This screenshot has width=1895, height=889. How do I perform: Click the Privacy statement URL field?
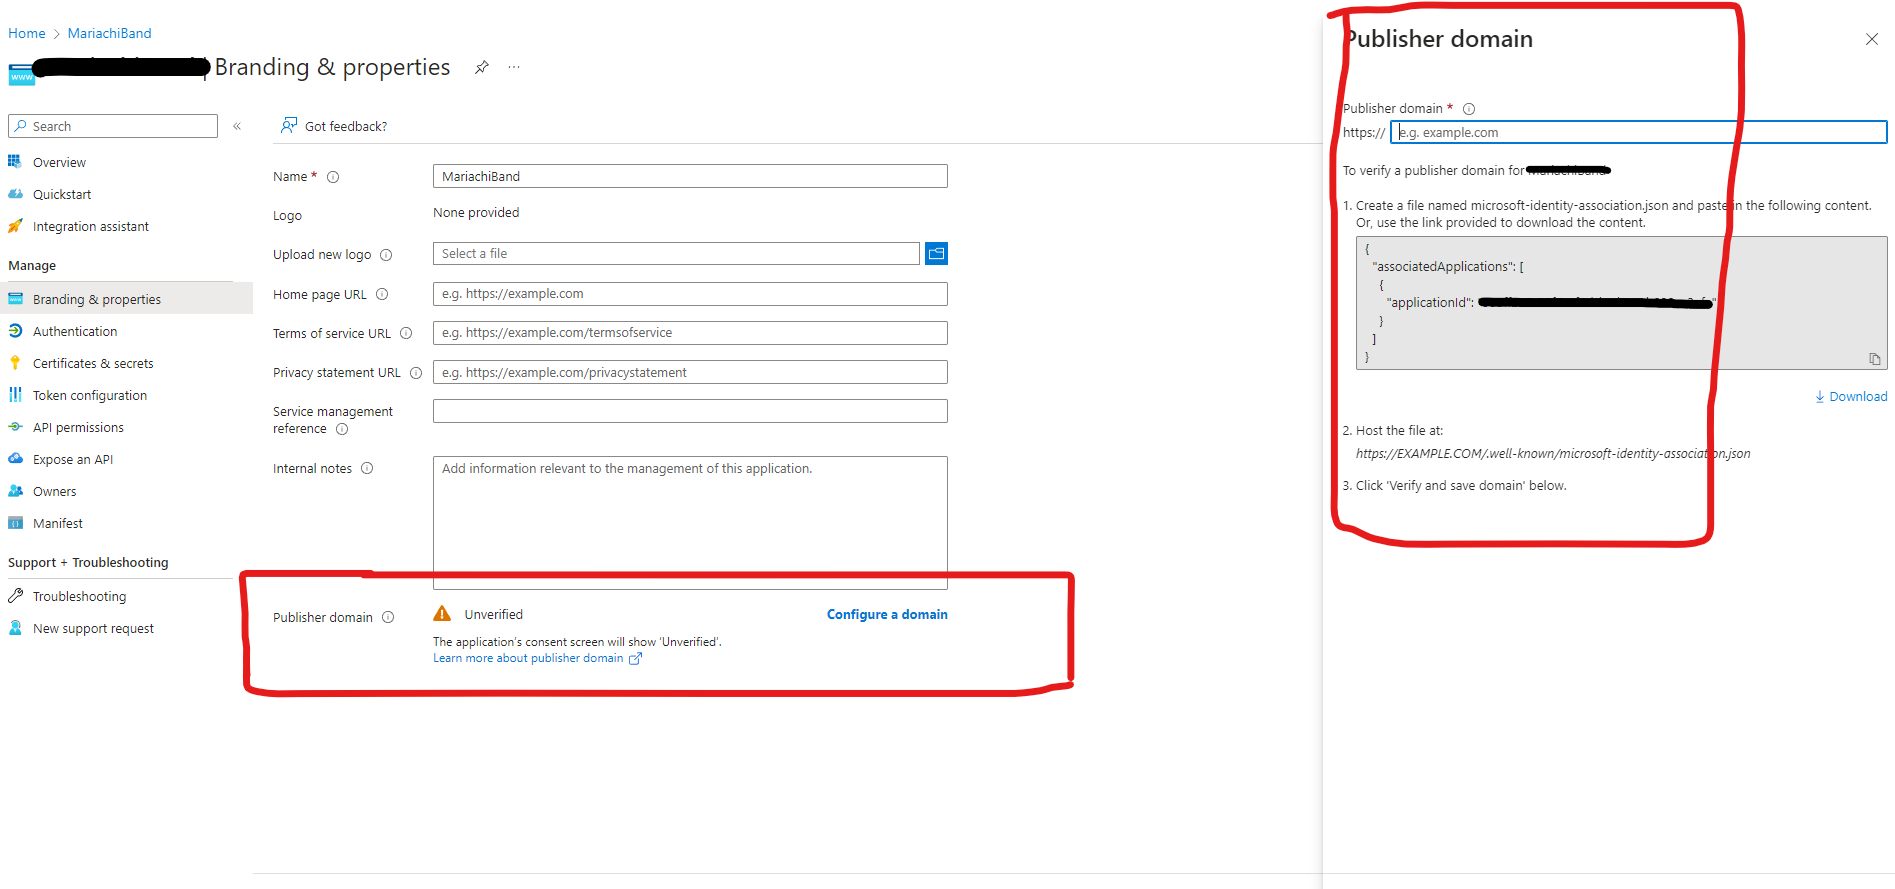tap(690, 372)
